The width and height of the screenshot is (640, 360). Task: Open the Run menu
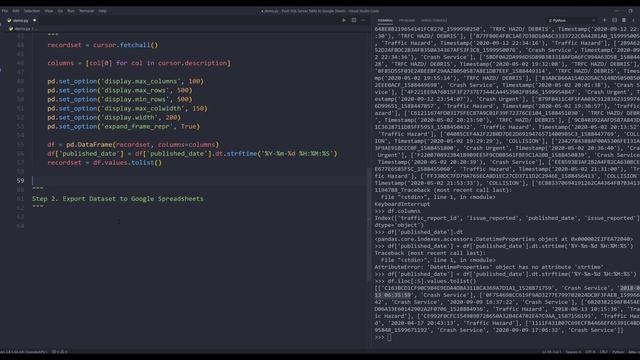[x=71, y=11]
